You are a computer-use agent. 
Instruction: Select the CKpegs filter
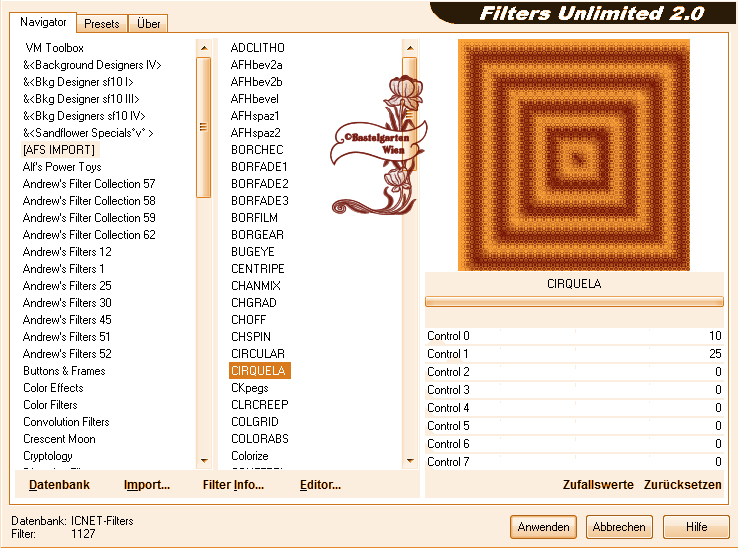pyautogui.click(x=249, y=388)
